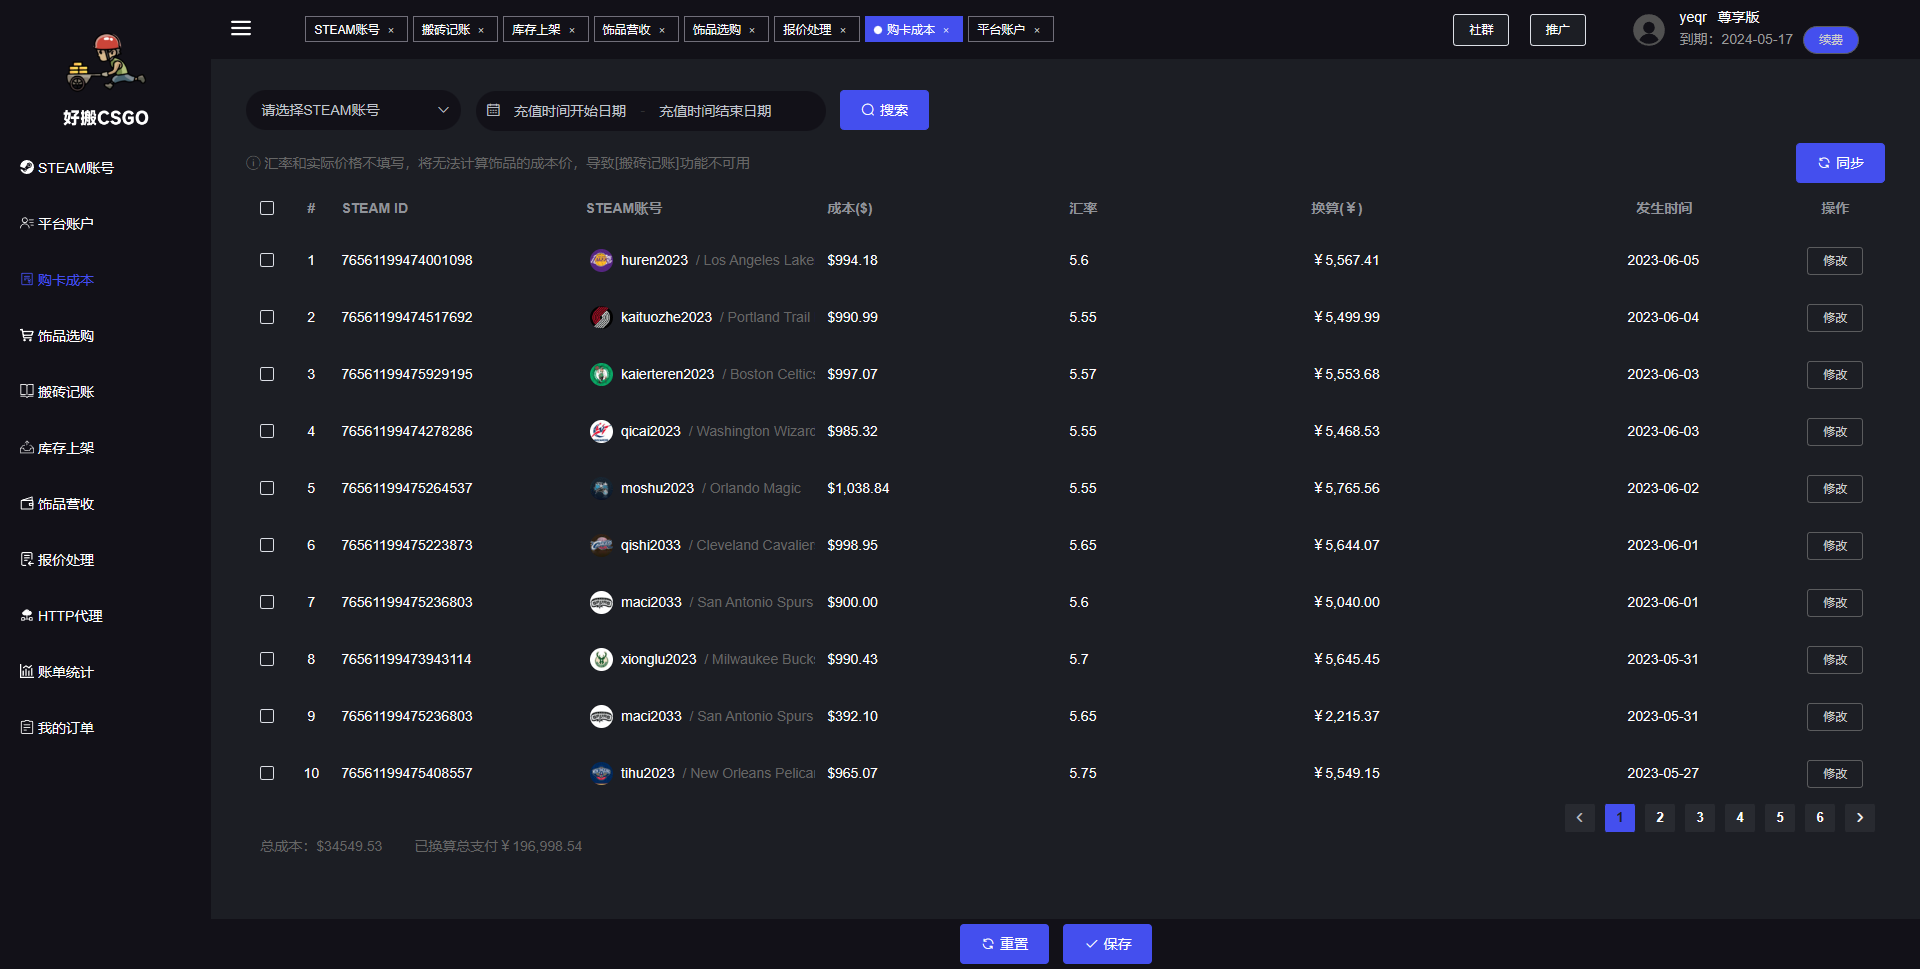Image resolution: width=1920 pixels, height=969 pixels.
Task: Click the 推广 button
Action: coord(1558,30)
